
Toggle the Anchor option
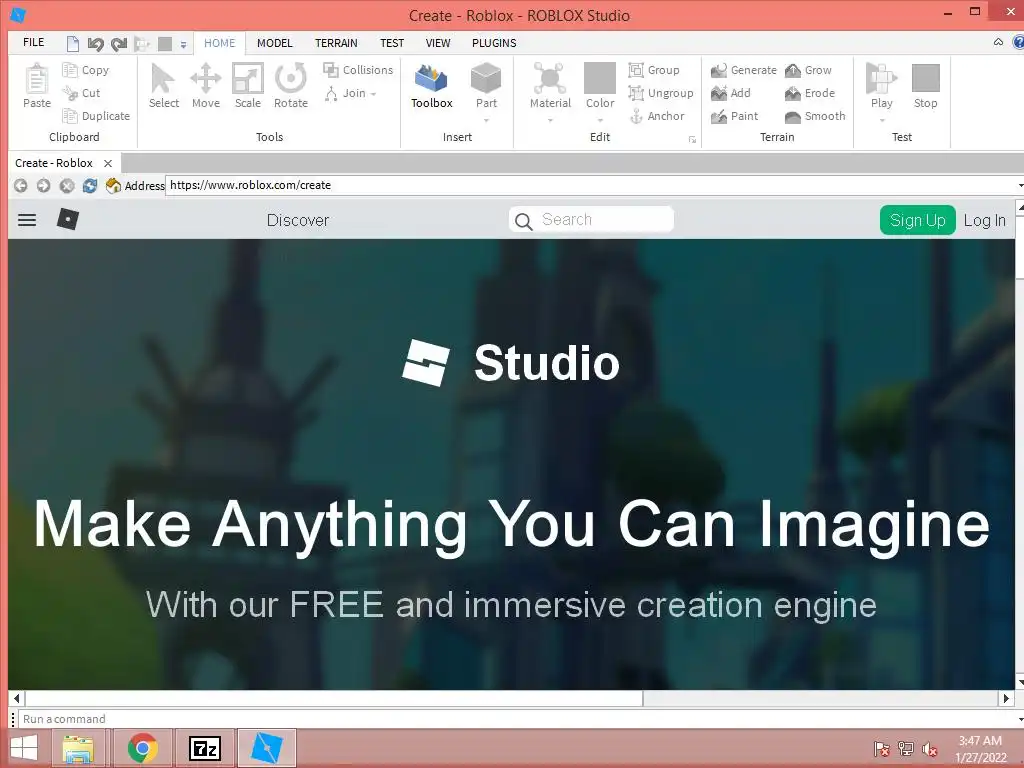point(657,116)
